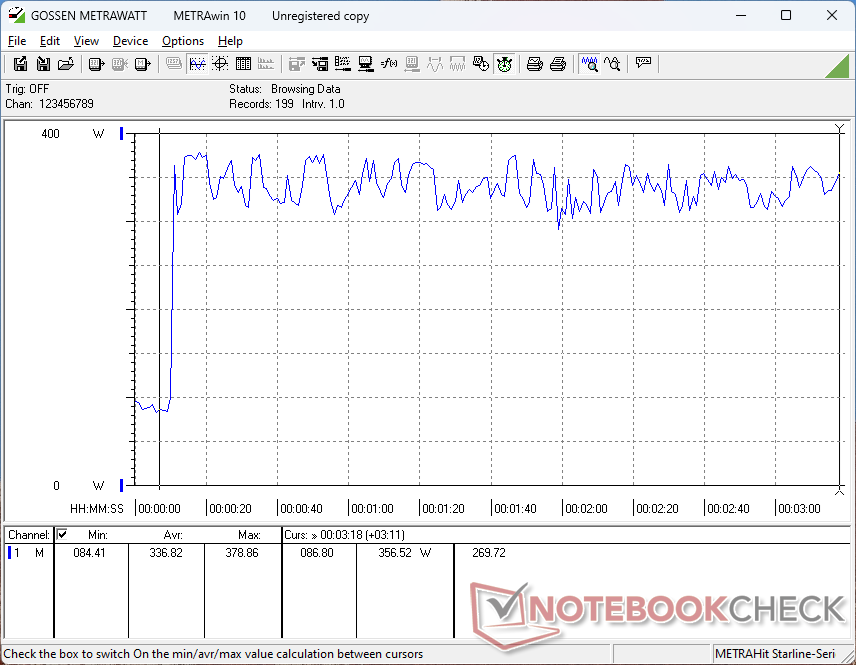Select channel row 1 M
The height and width of the screenshot is (665, 856).
click(x=28, y=553)
